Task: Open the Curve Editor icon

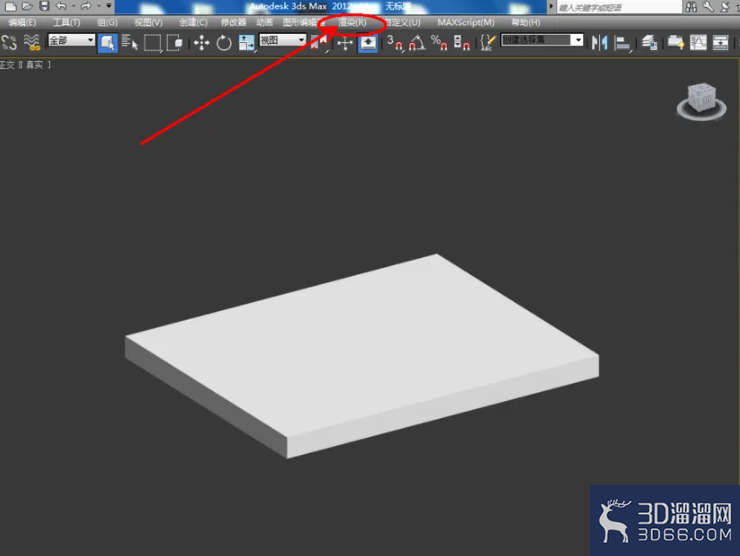Action: coord(698,43)
